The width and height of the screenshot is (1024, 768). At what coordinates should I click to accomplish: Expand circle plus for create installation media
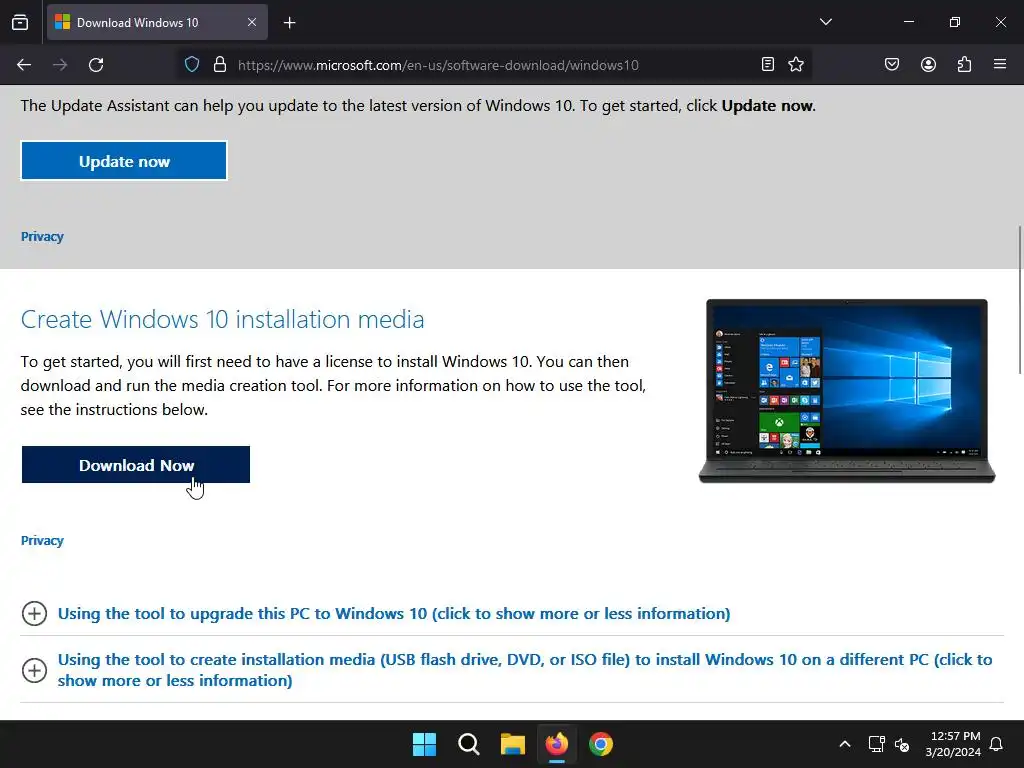(34, 670)
